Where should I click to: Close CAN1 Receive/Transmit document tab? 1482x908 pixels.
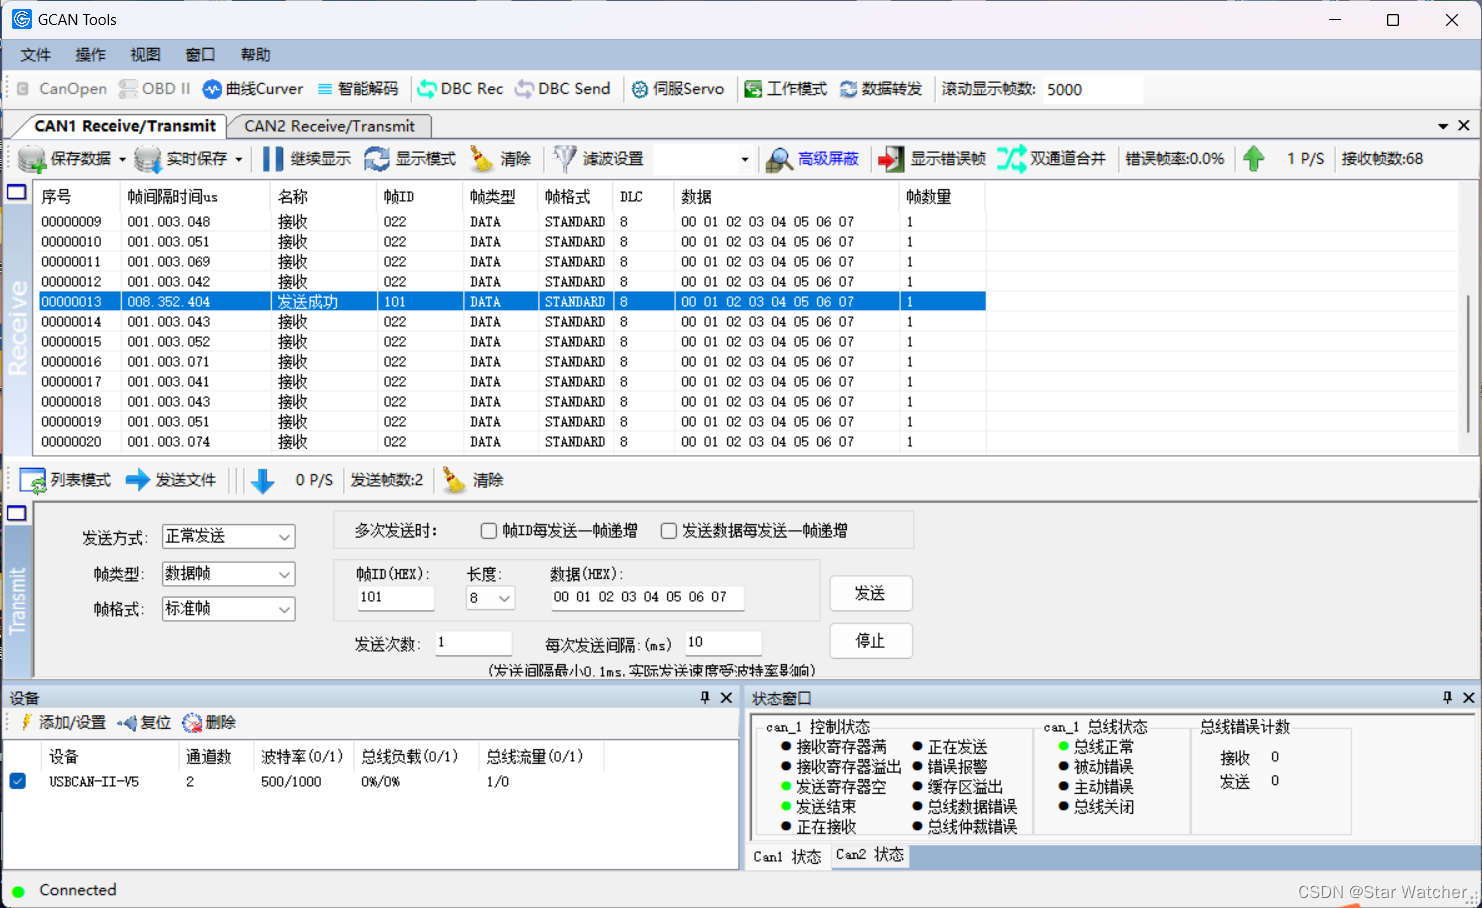(x=1464, y=126)
